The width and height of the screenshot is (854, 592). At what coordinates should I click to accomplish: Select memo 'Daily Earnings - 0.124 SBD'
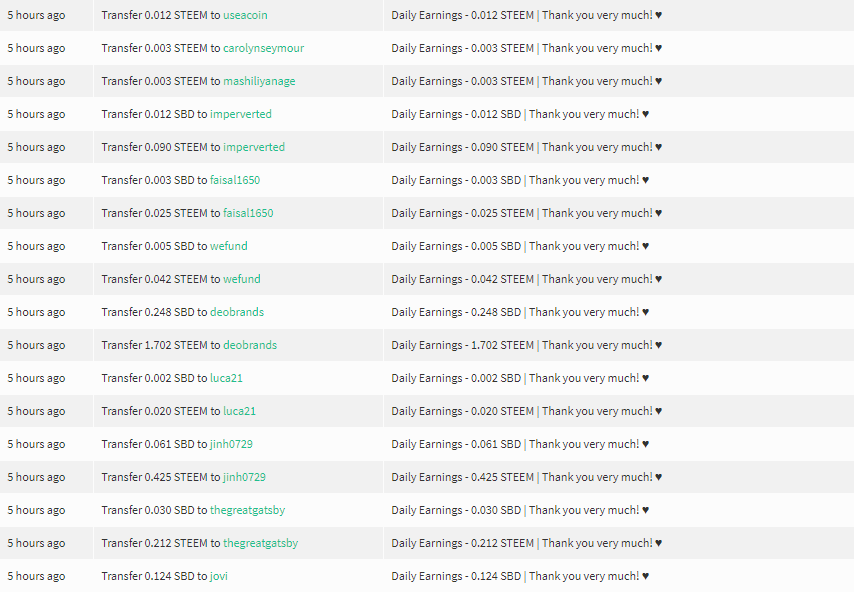coord(456,576)
